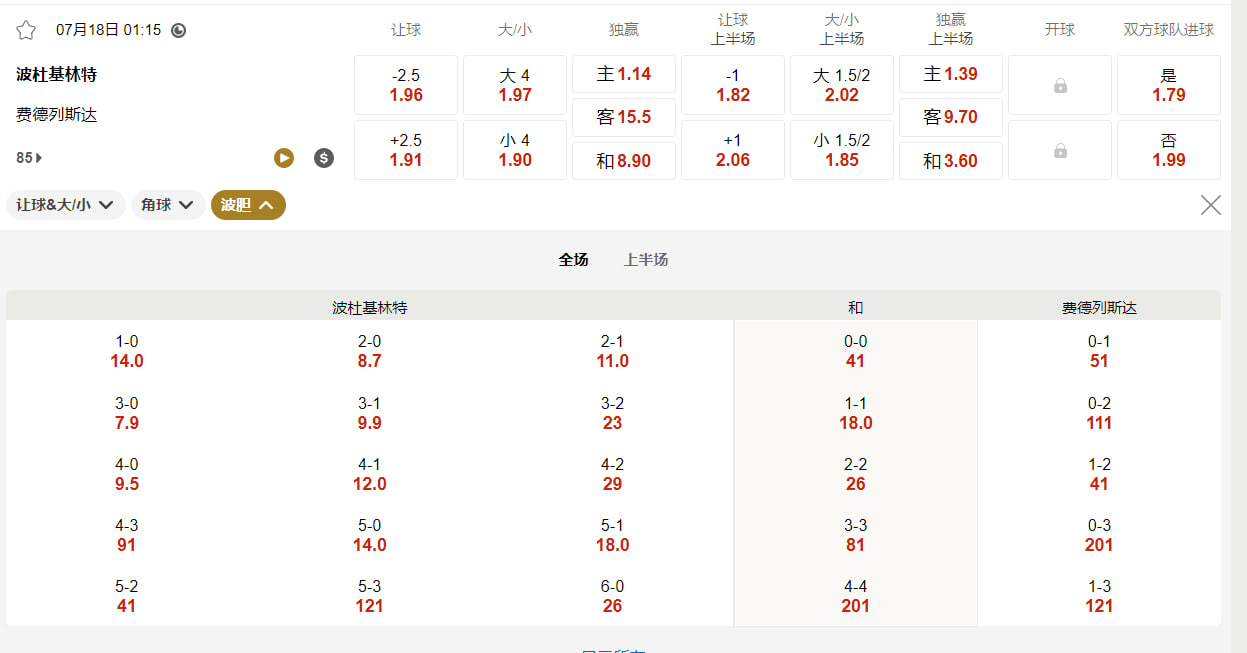Bet draw score 4-4 at 201

pos(855,596)
